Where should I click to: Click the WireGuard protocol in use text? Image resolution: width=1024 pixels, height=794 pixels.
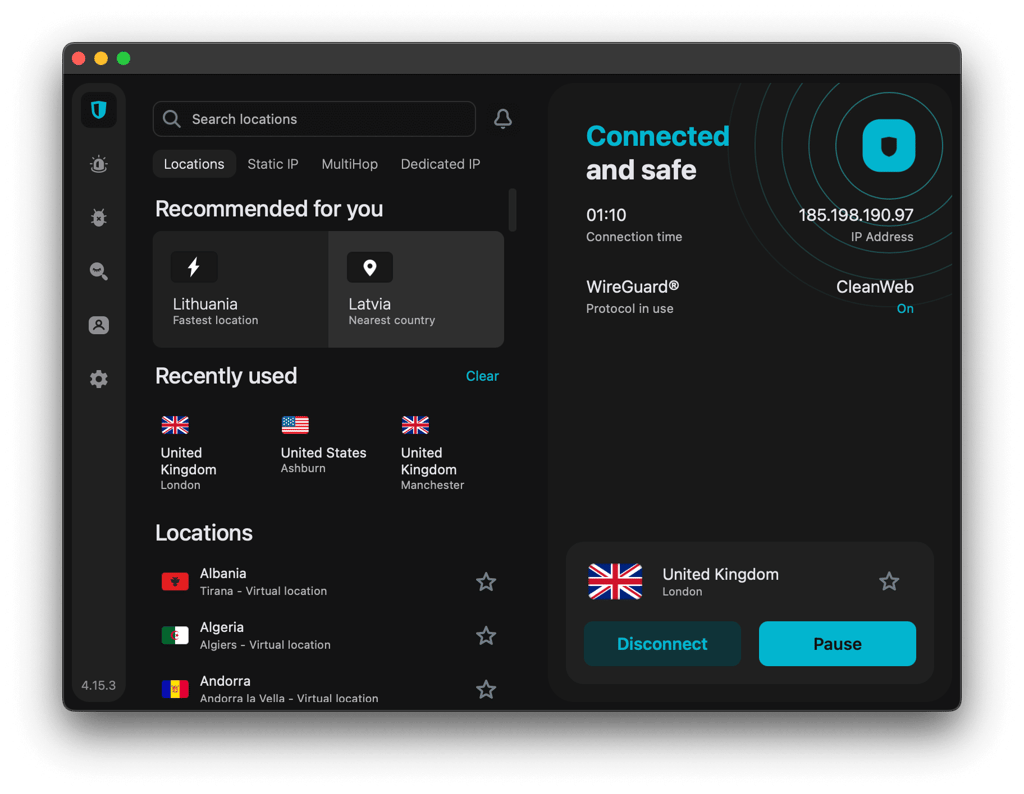[x=632, y=296]
